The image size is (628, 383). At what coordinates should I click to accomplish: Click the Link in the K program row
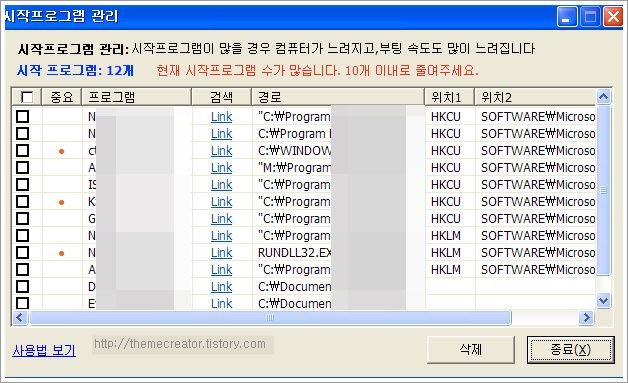pyautogui.click(x=221, y=202)
